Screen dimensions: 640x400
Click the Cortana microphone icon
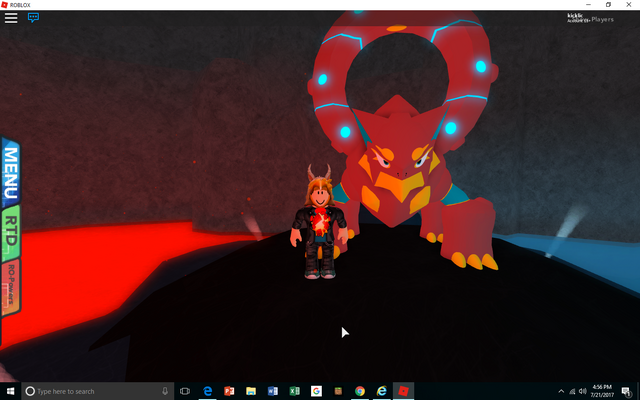click(x=165, y=391)
